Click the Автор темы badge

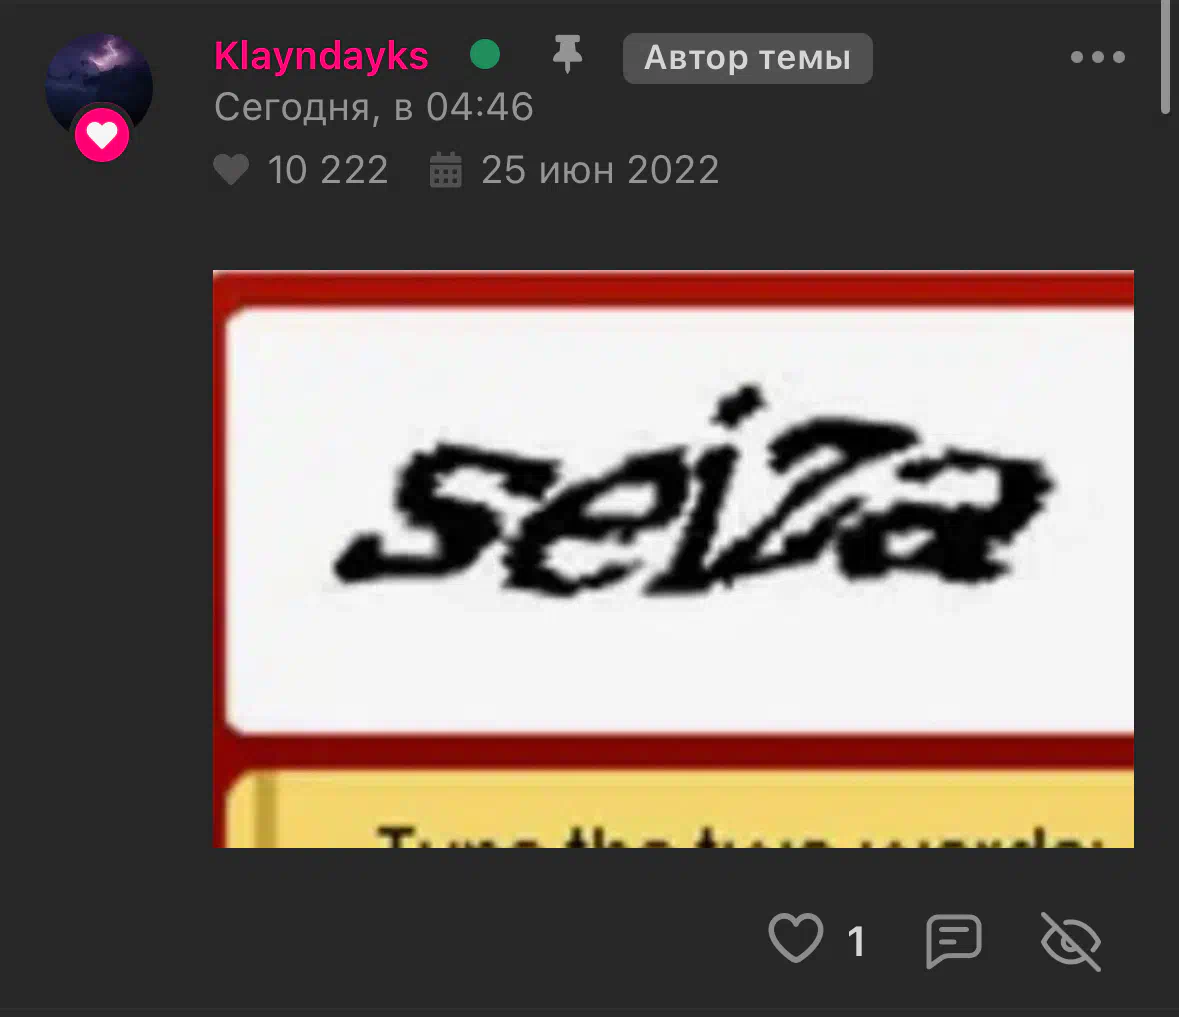tap(747, 58)
